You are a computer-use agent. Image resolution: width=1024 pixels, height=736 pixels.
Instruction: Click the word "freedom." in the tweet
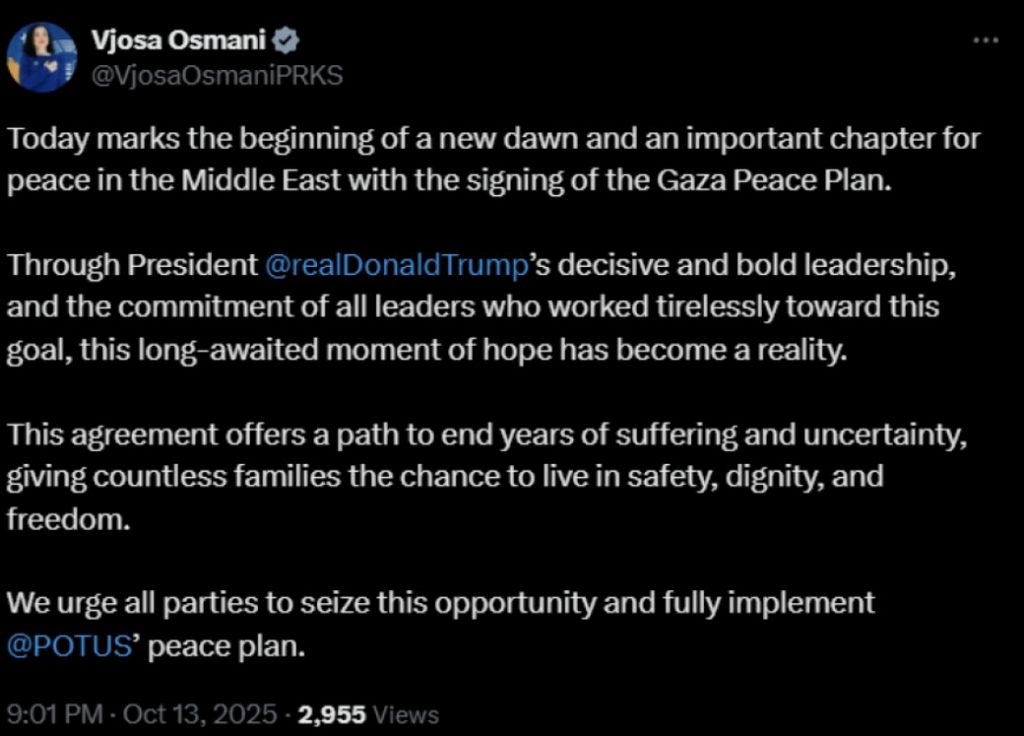pyautogui.click(x=69, y=518)
